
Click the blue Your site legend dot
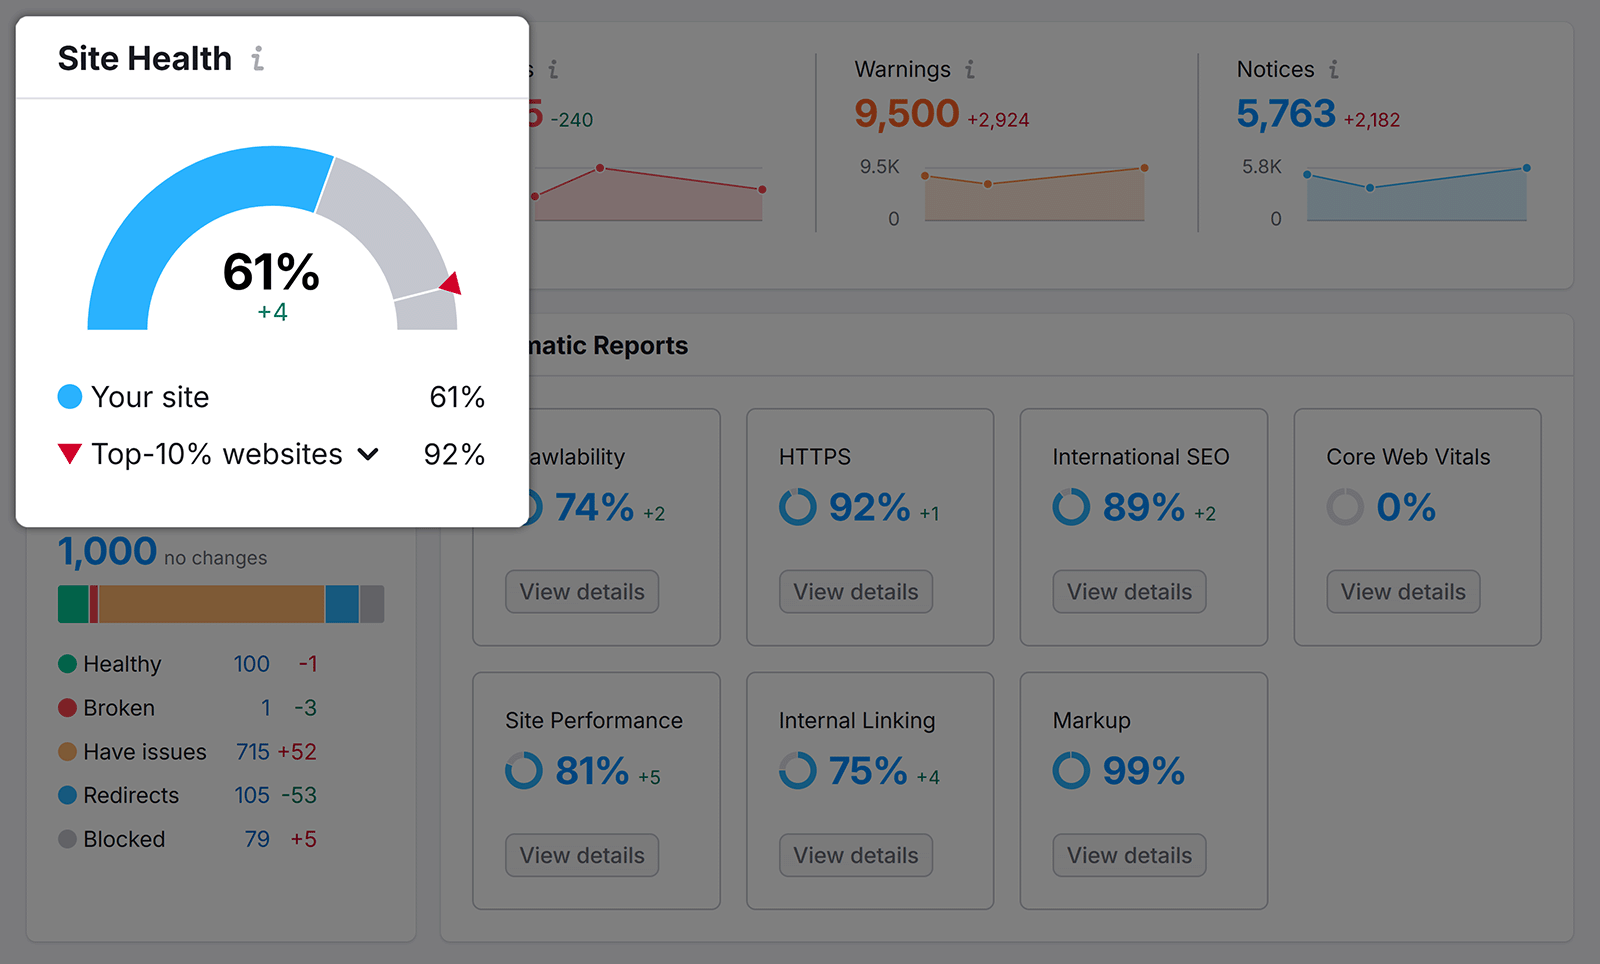(x=68, y=396)
